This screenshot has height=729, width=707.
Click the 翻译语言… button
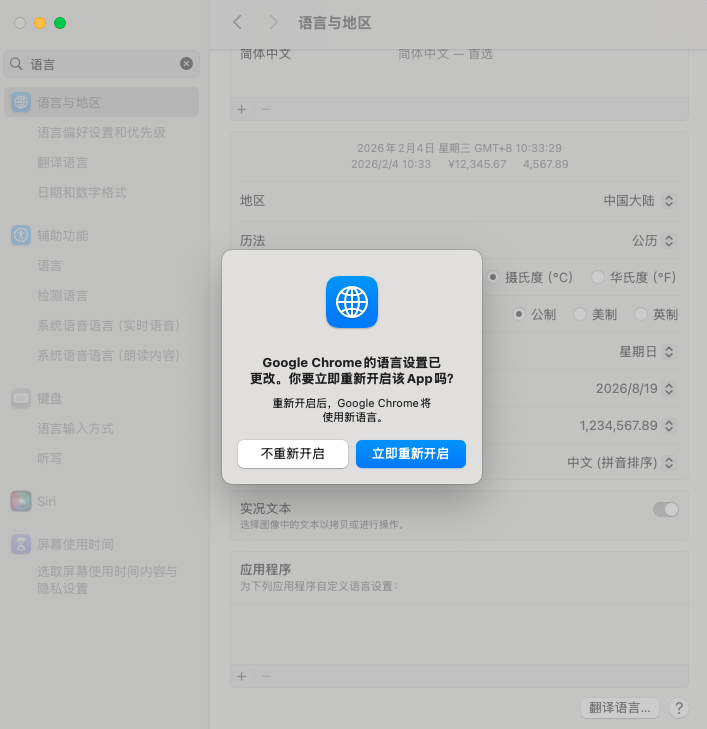coord(620,708)
